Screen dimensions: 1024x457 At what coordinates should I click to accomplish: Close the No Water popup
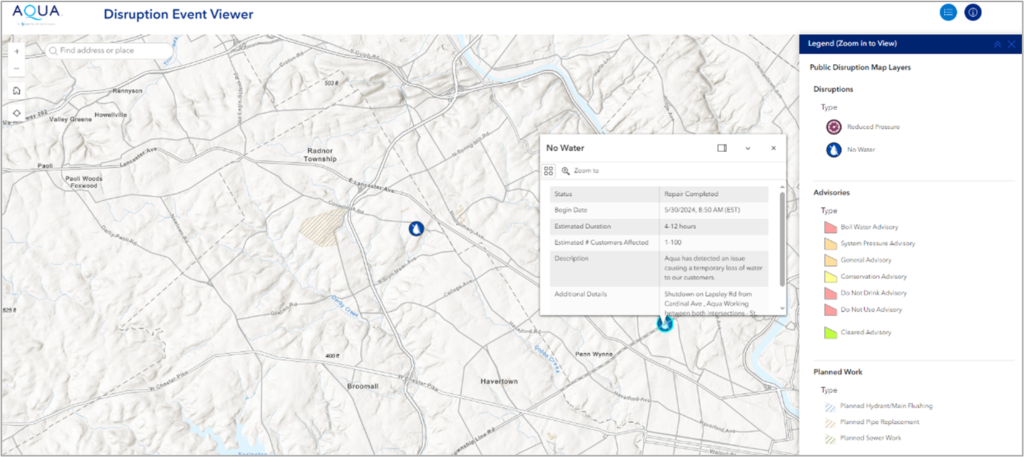(x=773, y=148)
